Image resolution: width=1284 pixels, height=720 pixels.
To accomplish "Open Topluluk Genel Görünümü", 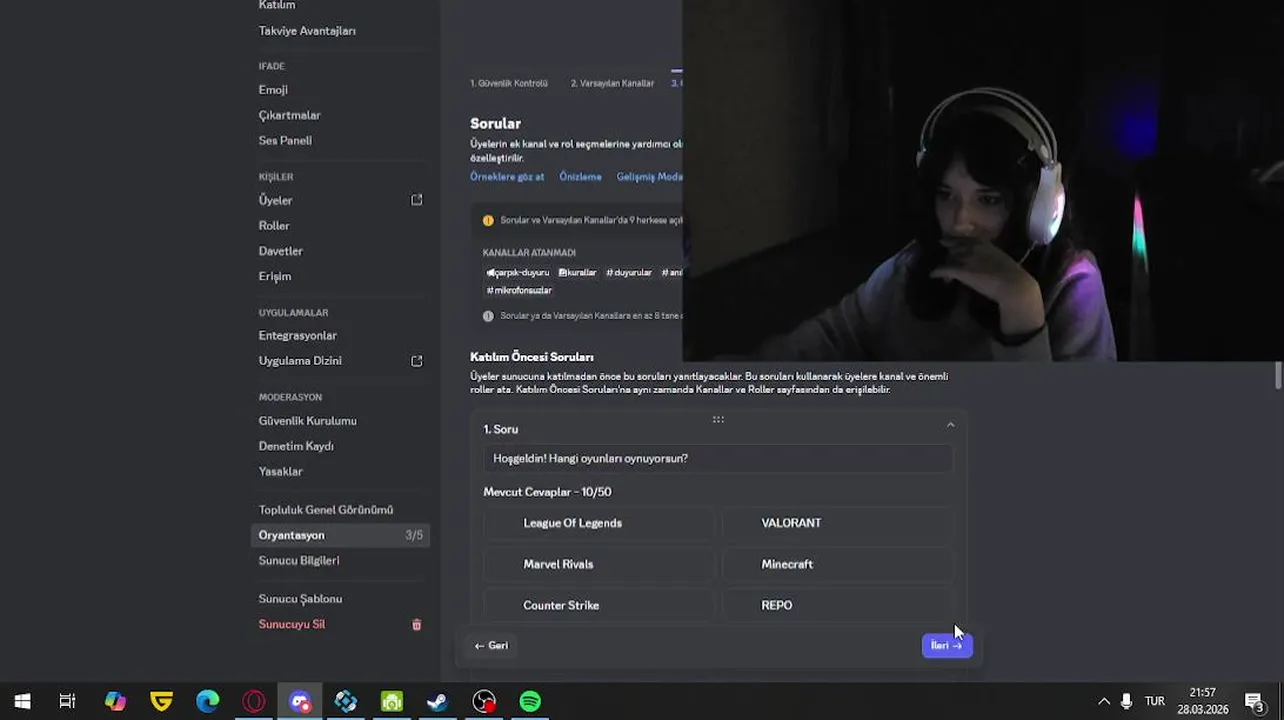I will click(325, 510).
